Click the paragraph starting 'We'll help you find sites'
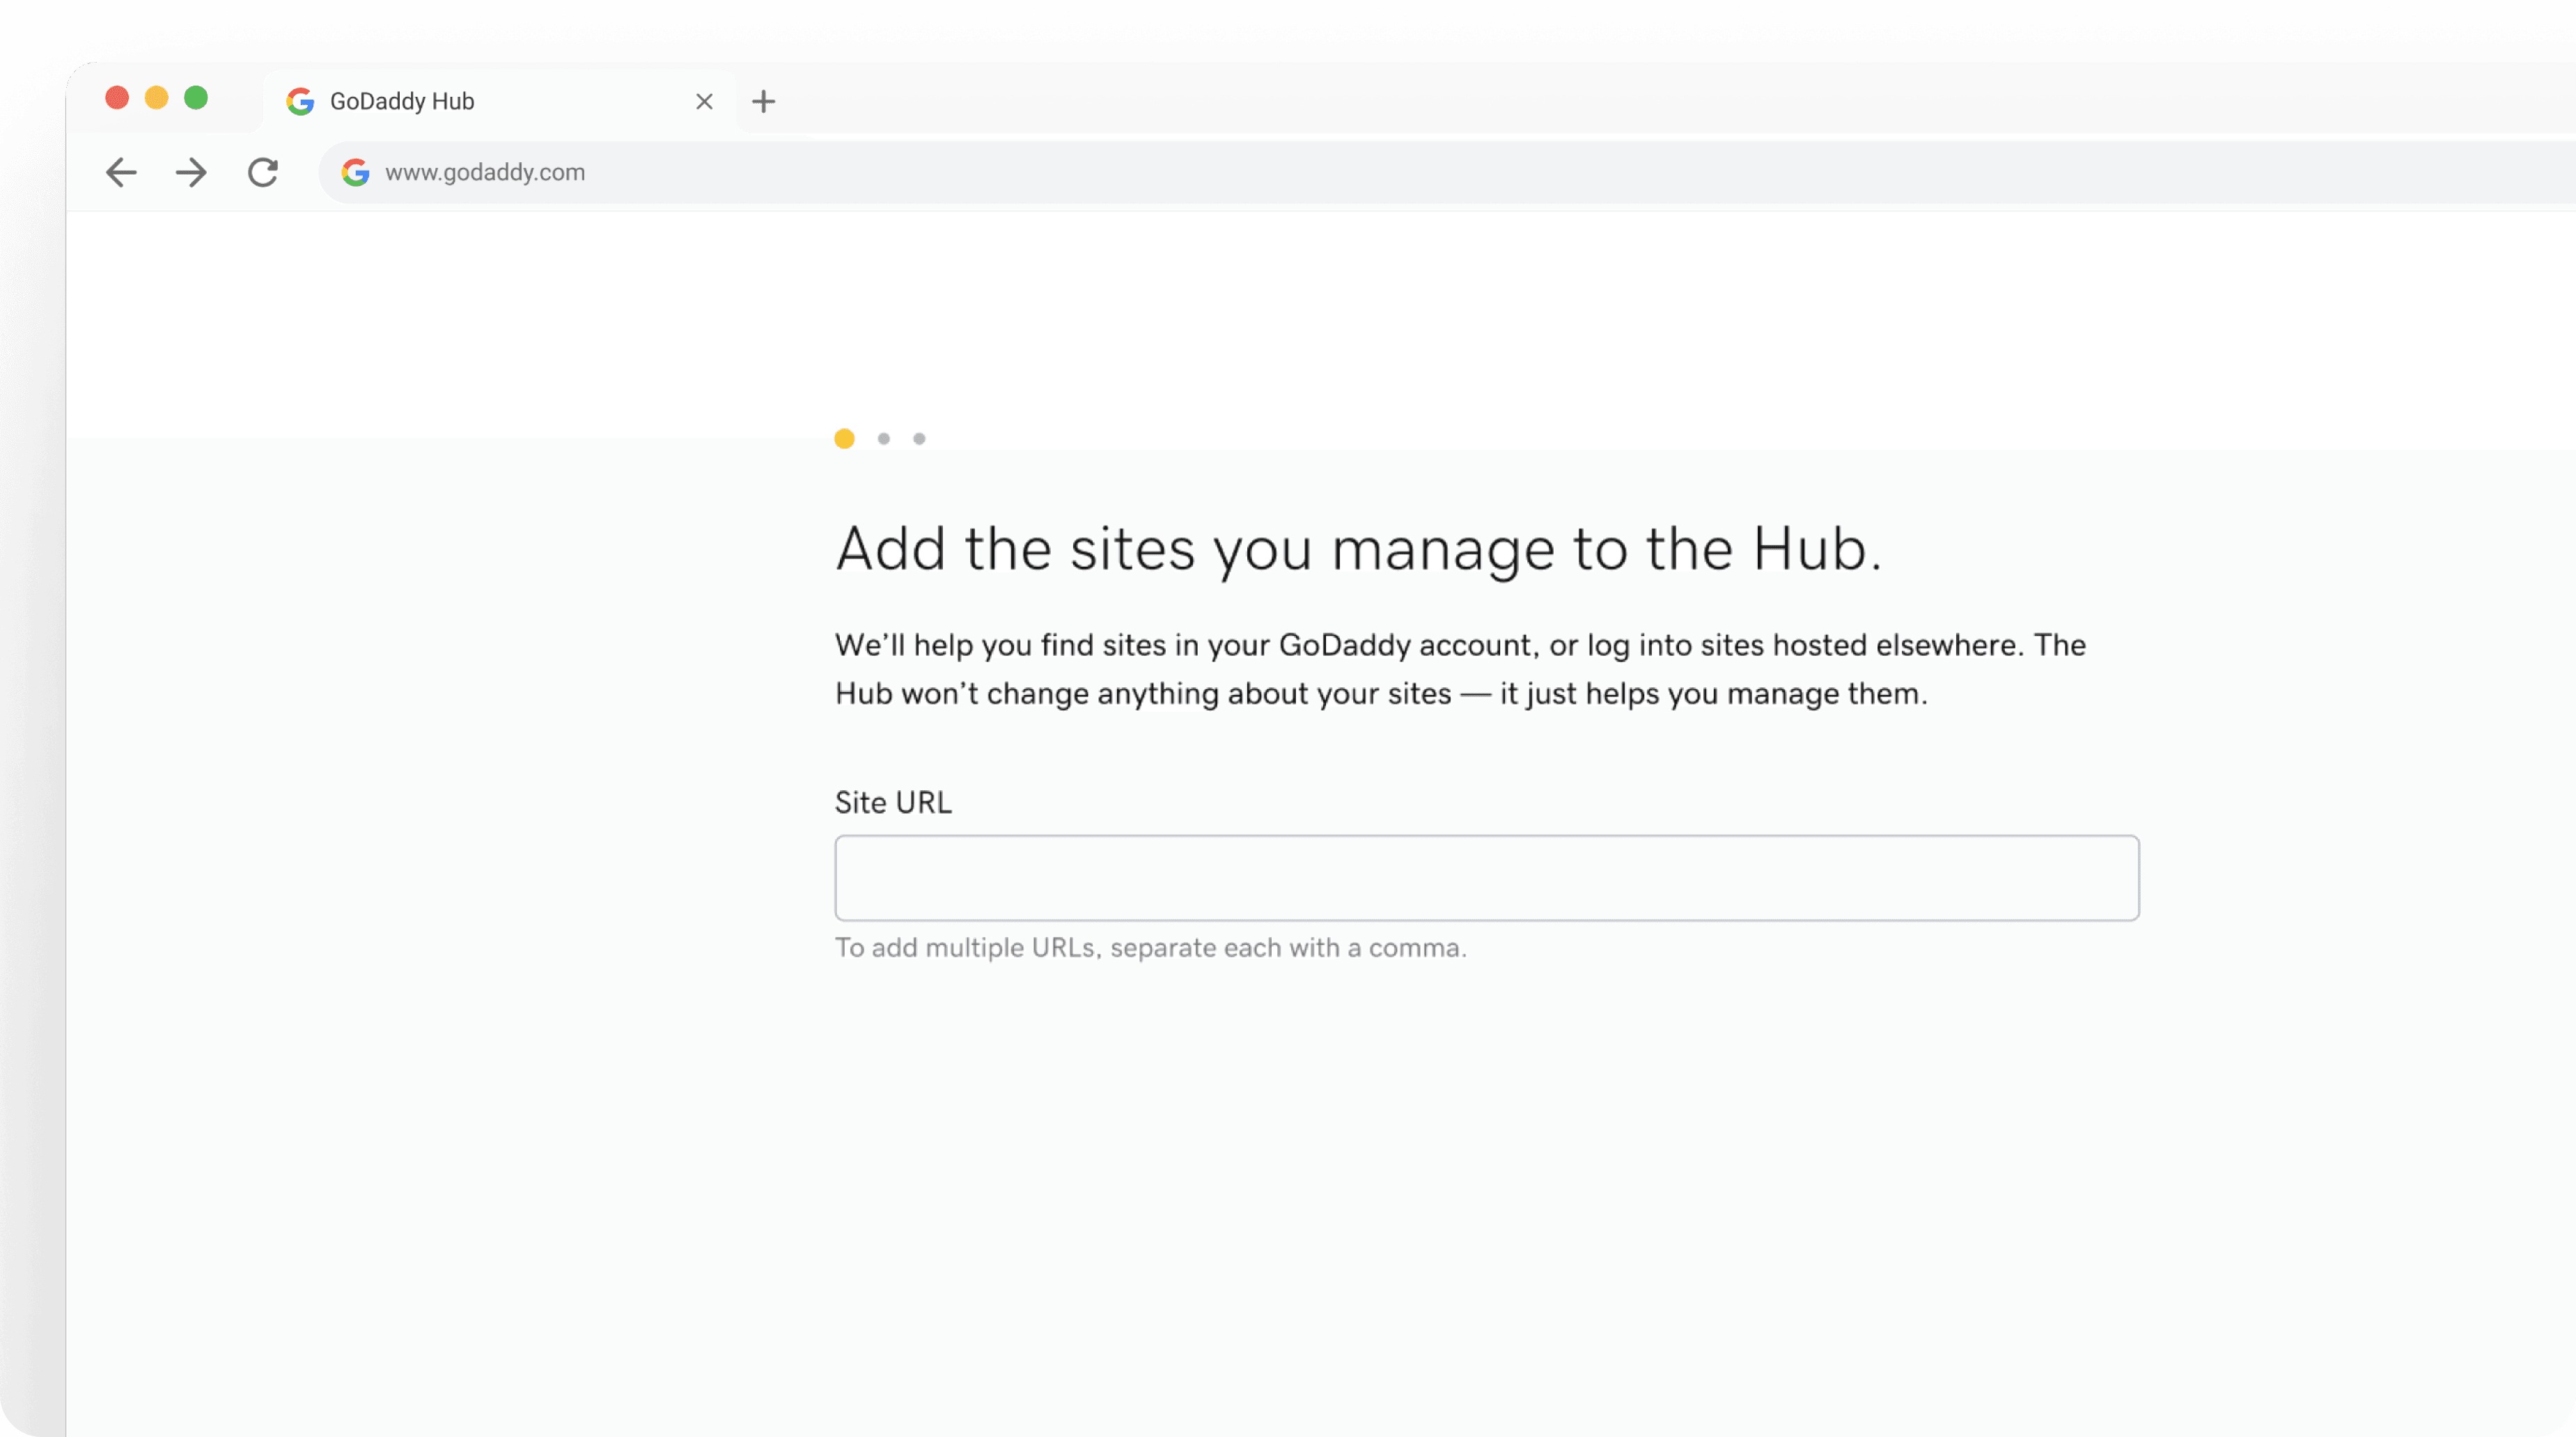The height and width of the screenshot is (1437, 2576). [x=1460, y=669]
